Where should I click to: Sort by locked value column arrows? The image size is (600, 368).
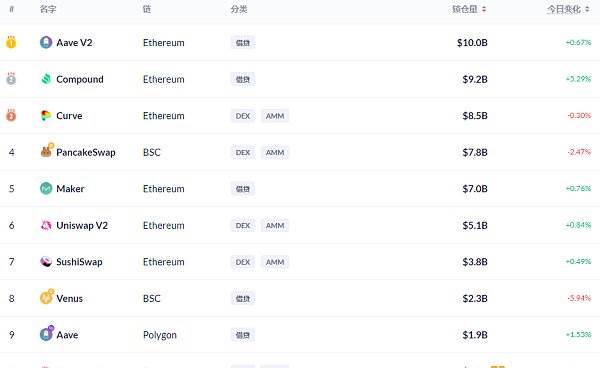[484, 9]
